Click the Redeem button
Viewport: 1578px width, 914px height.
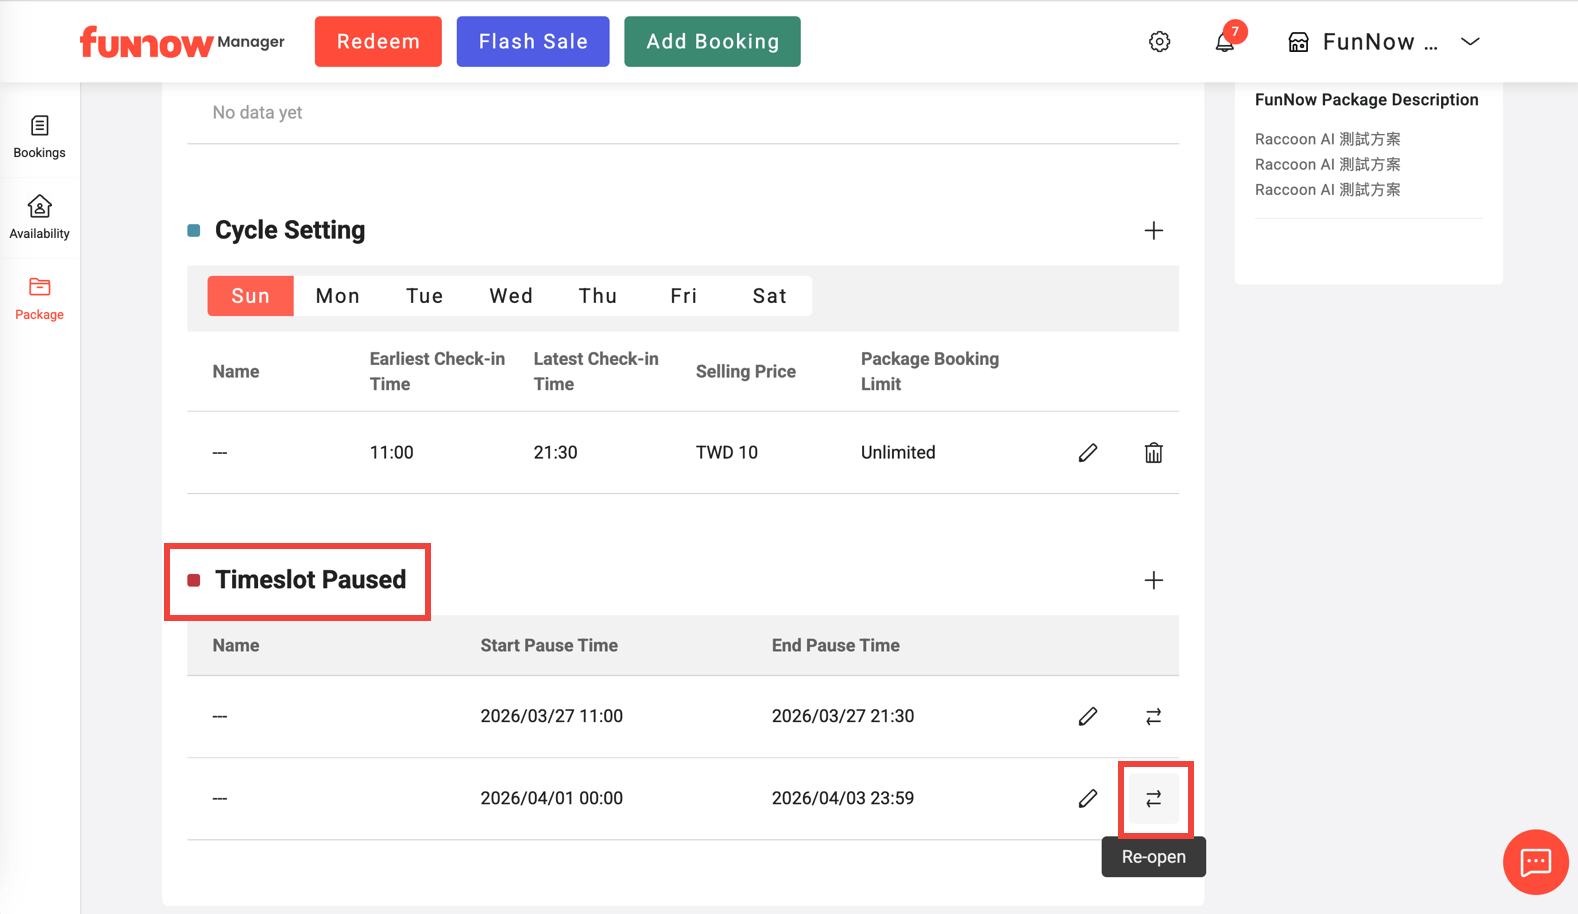click(378, 42)
